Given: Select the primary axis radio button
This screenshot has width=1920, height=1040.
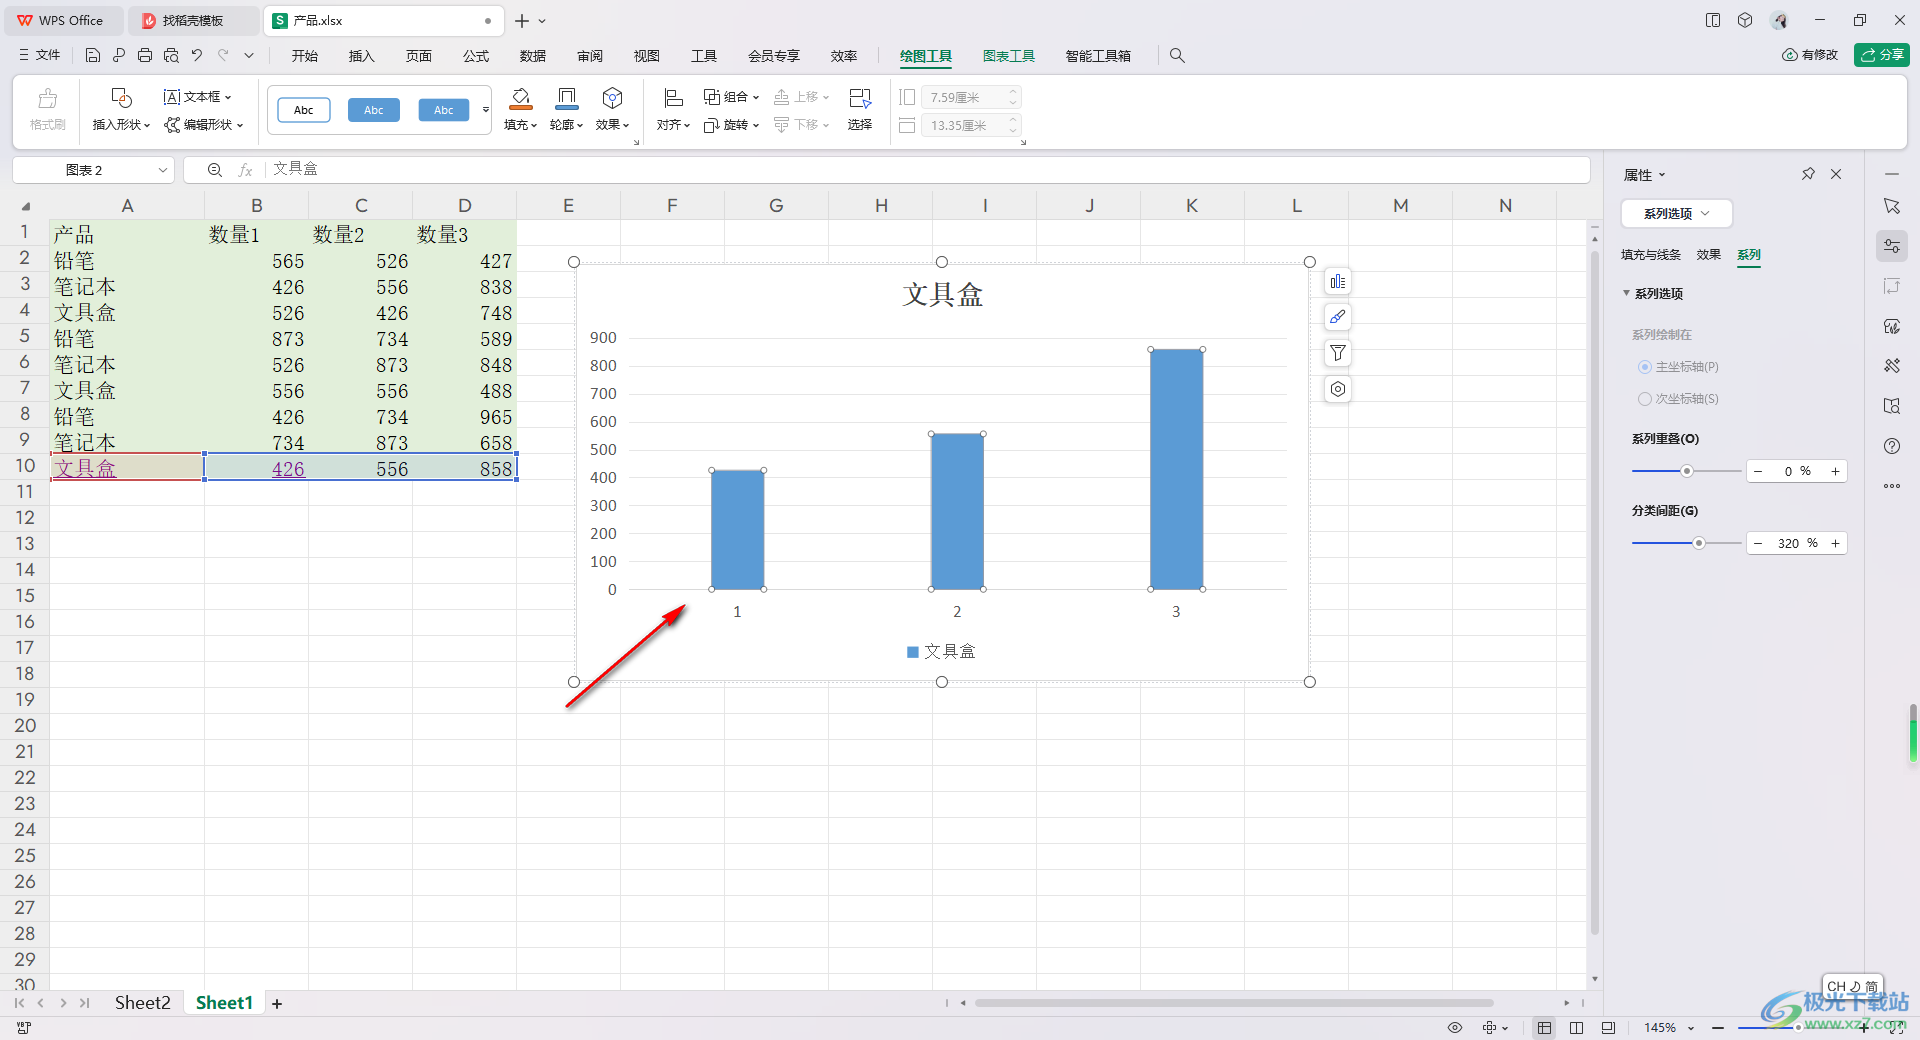Looking at the screenshot, I should tap(1644, 367).
